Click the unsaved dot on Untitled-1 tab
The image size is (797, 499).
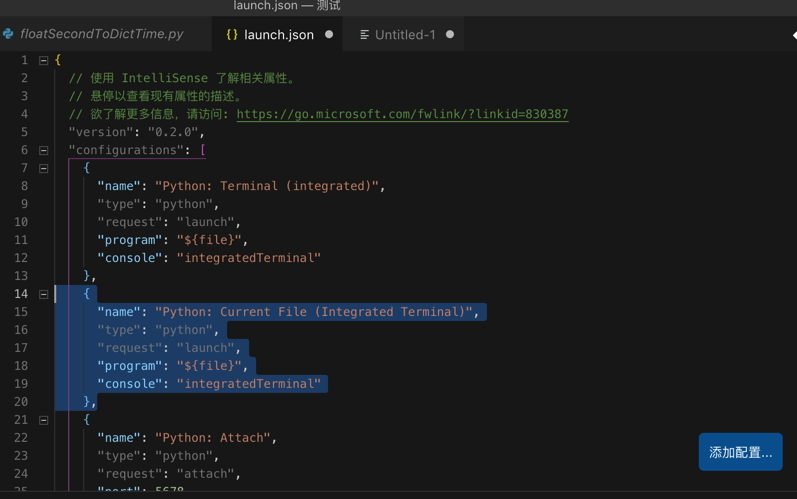pyautogui.click(x=450, y=34)
